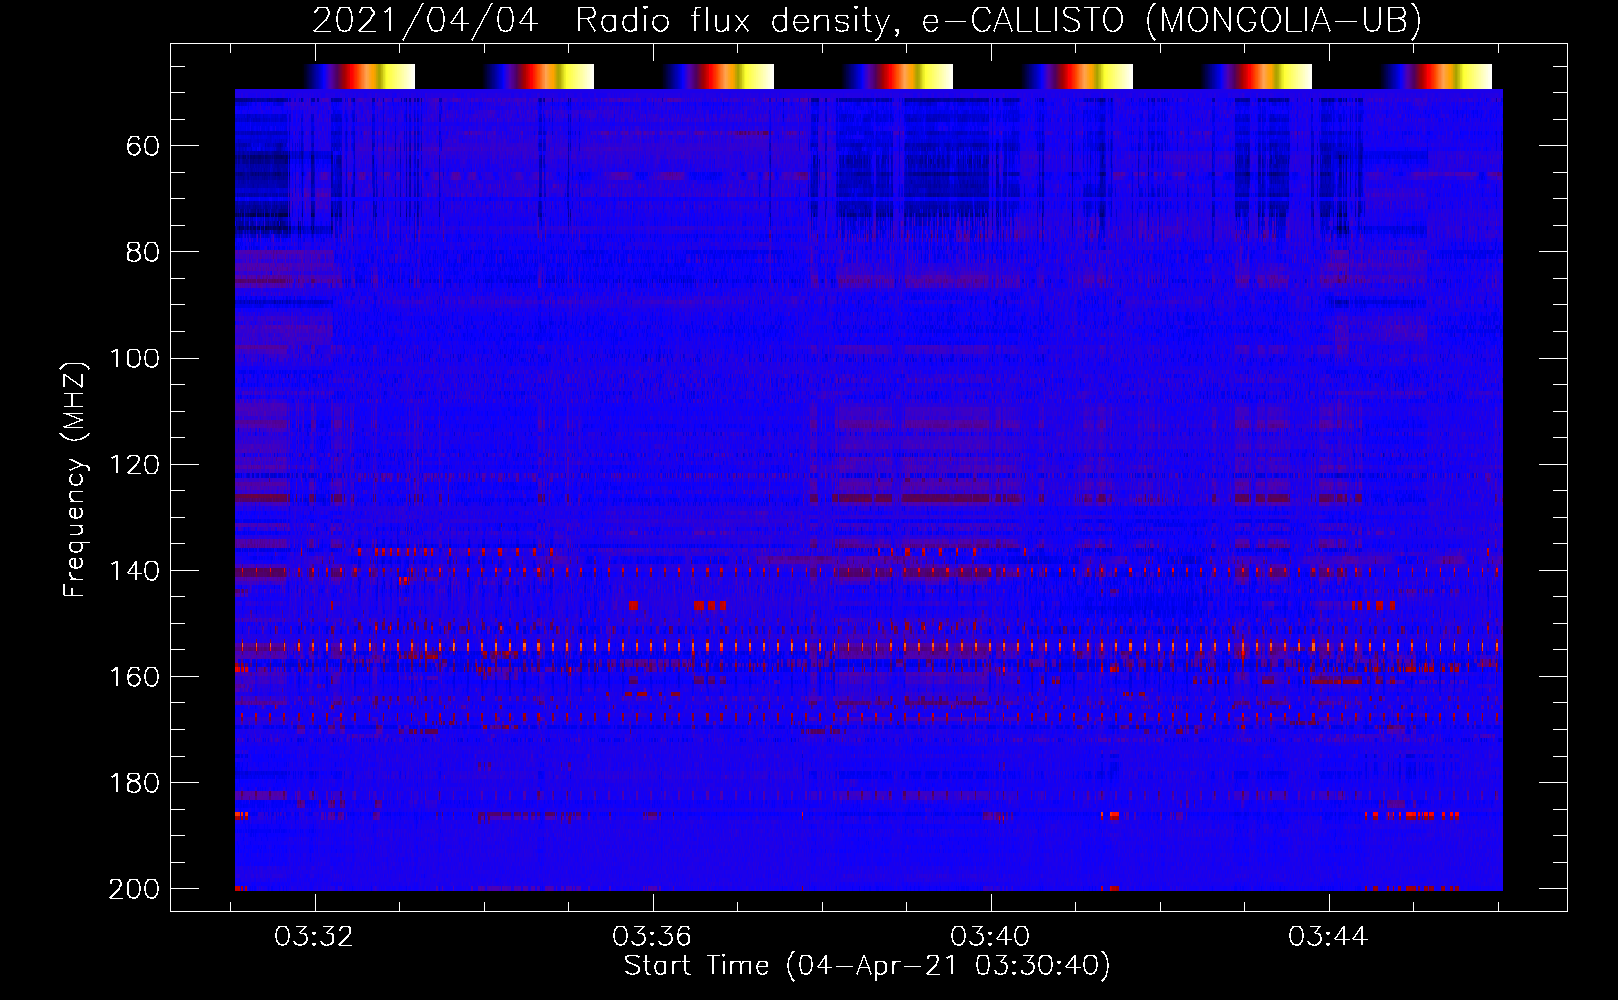The image size is (1618, 1000).
Task: Click the 180 frequency tick label
Action: [134, 783]
